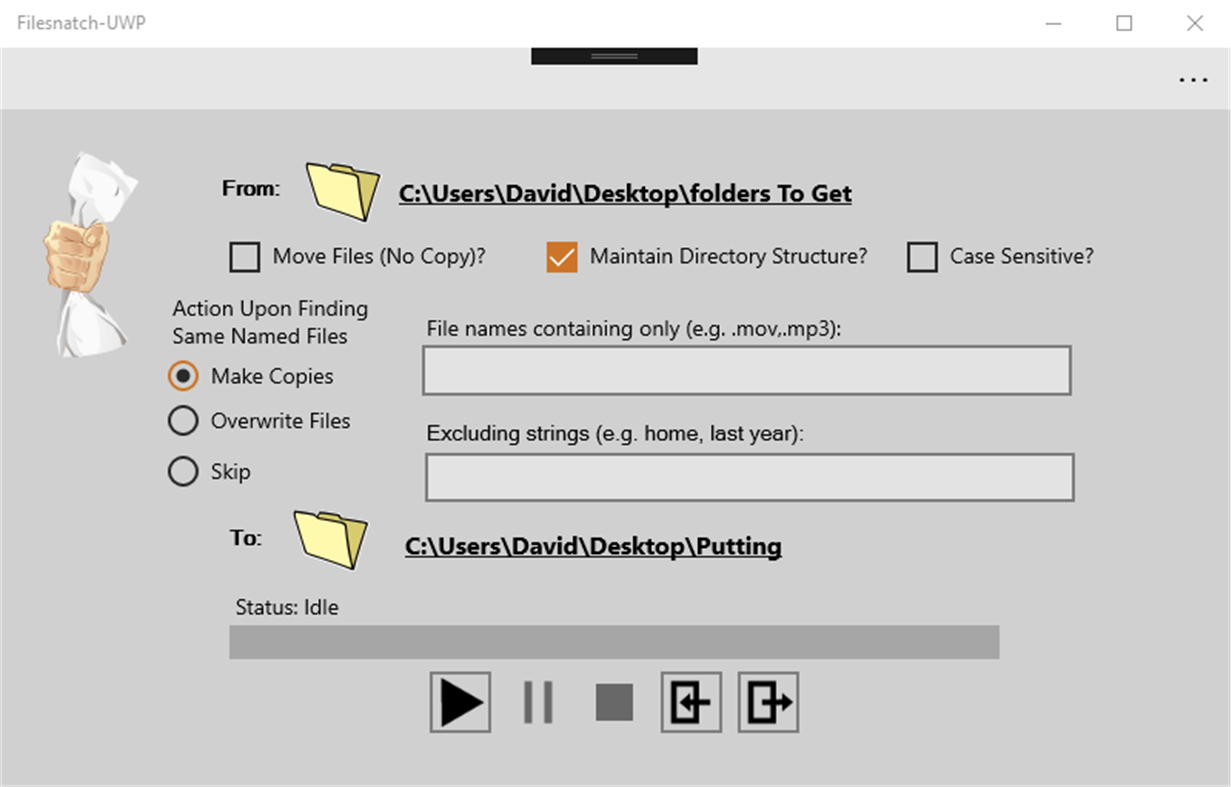The width and height of the screenshot is (1231, 787).
Task: Click inside the excluding strings field
Action: [750, 477]
